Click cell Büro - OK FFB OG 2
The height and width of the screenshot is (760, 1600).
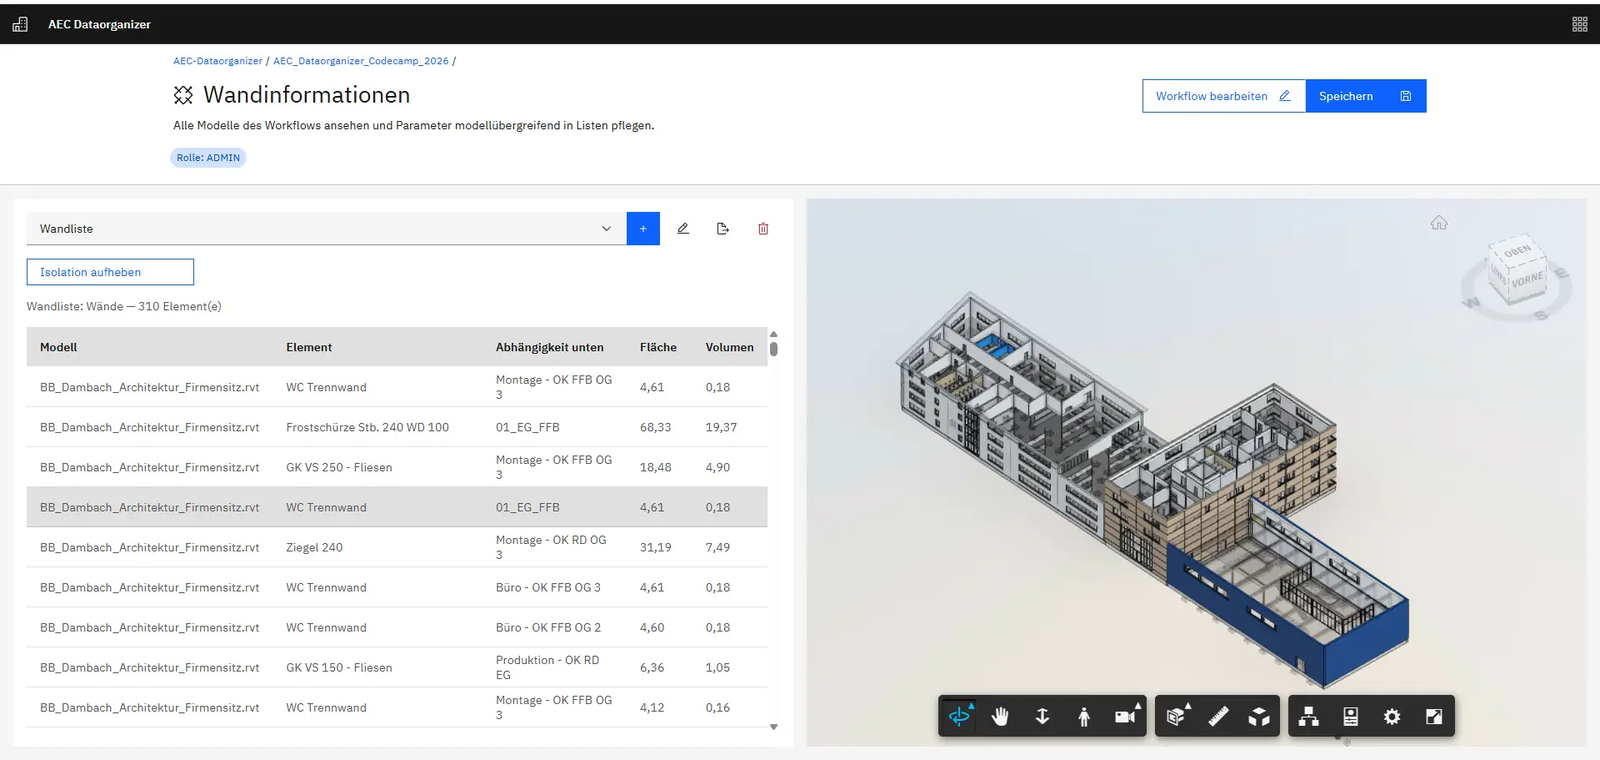coord(548,627)
